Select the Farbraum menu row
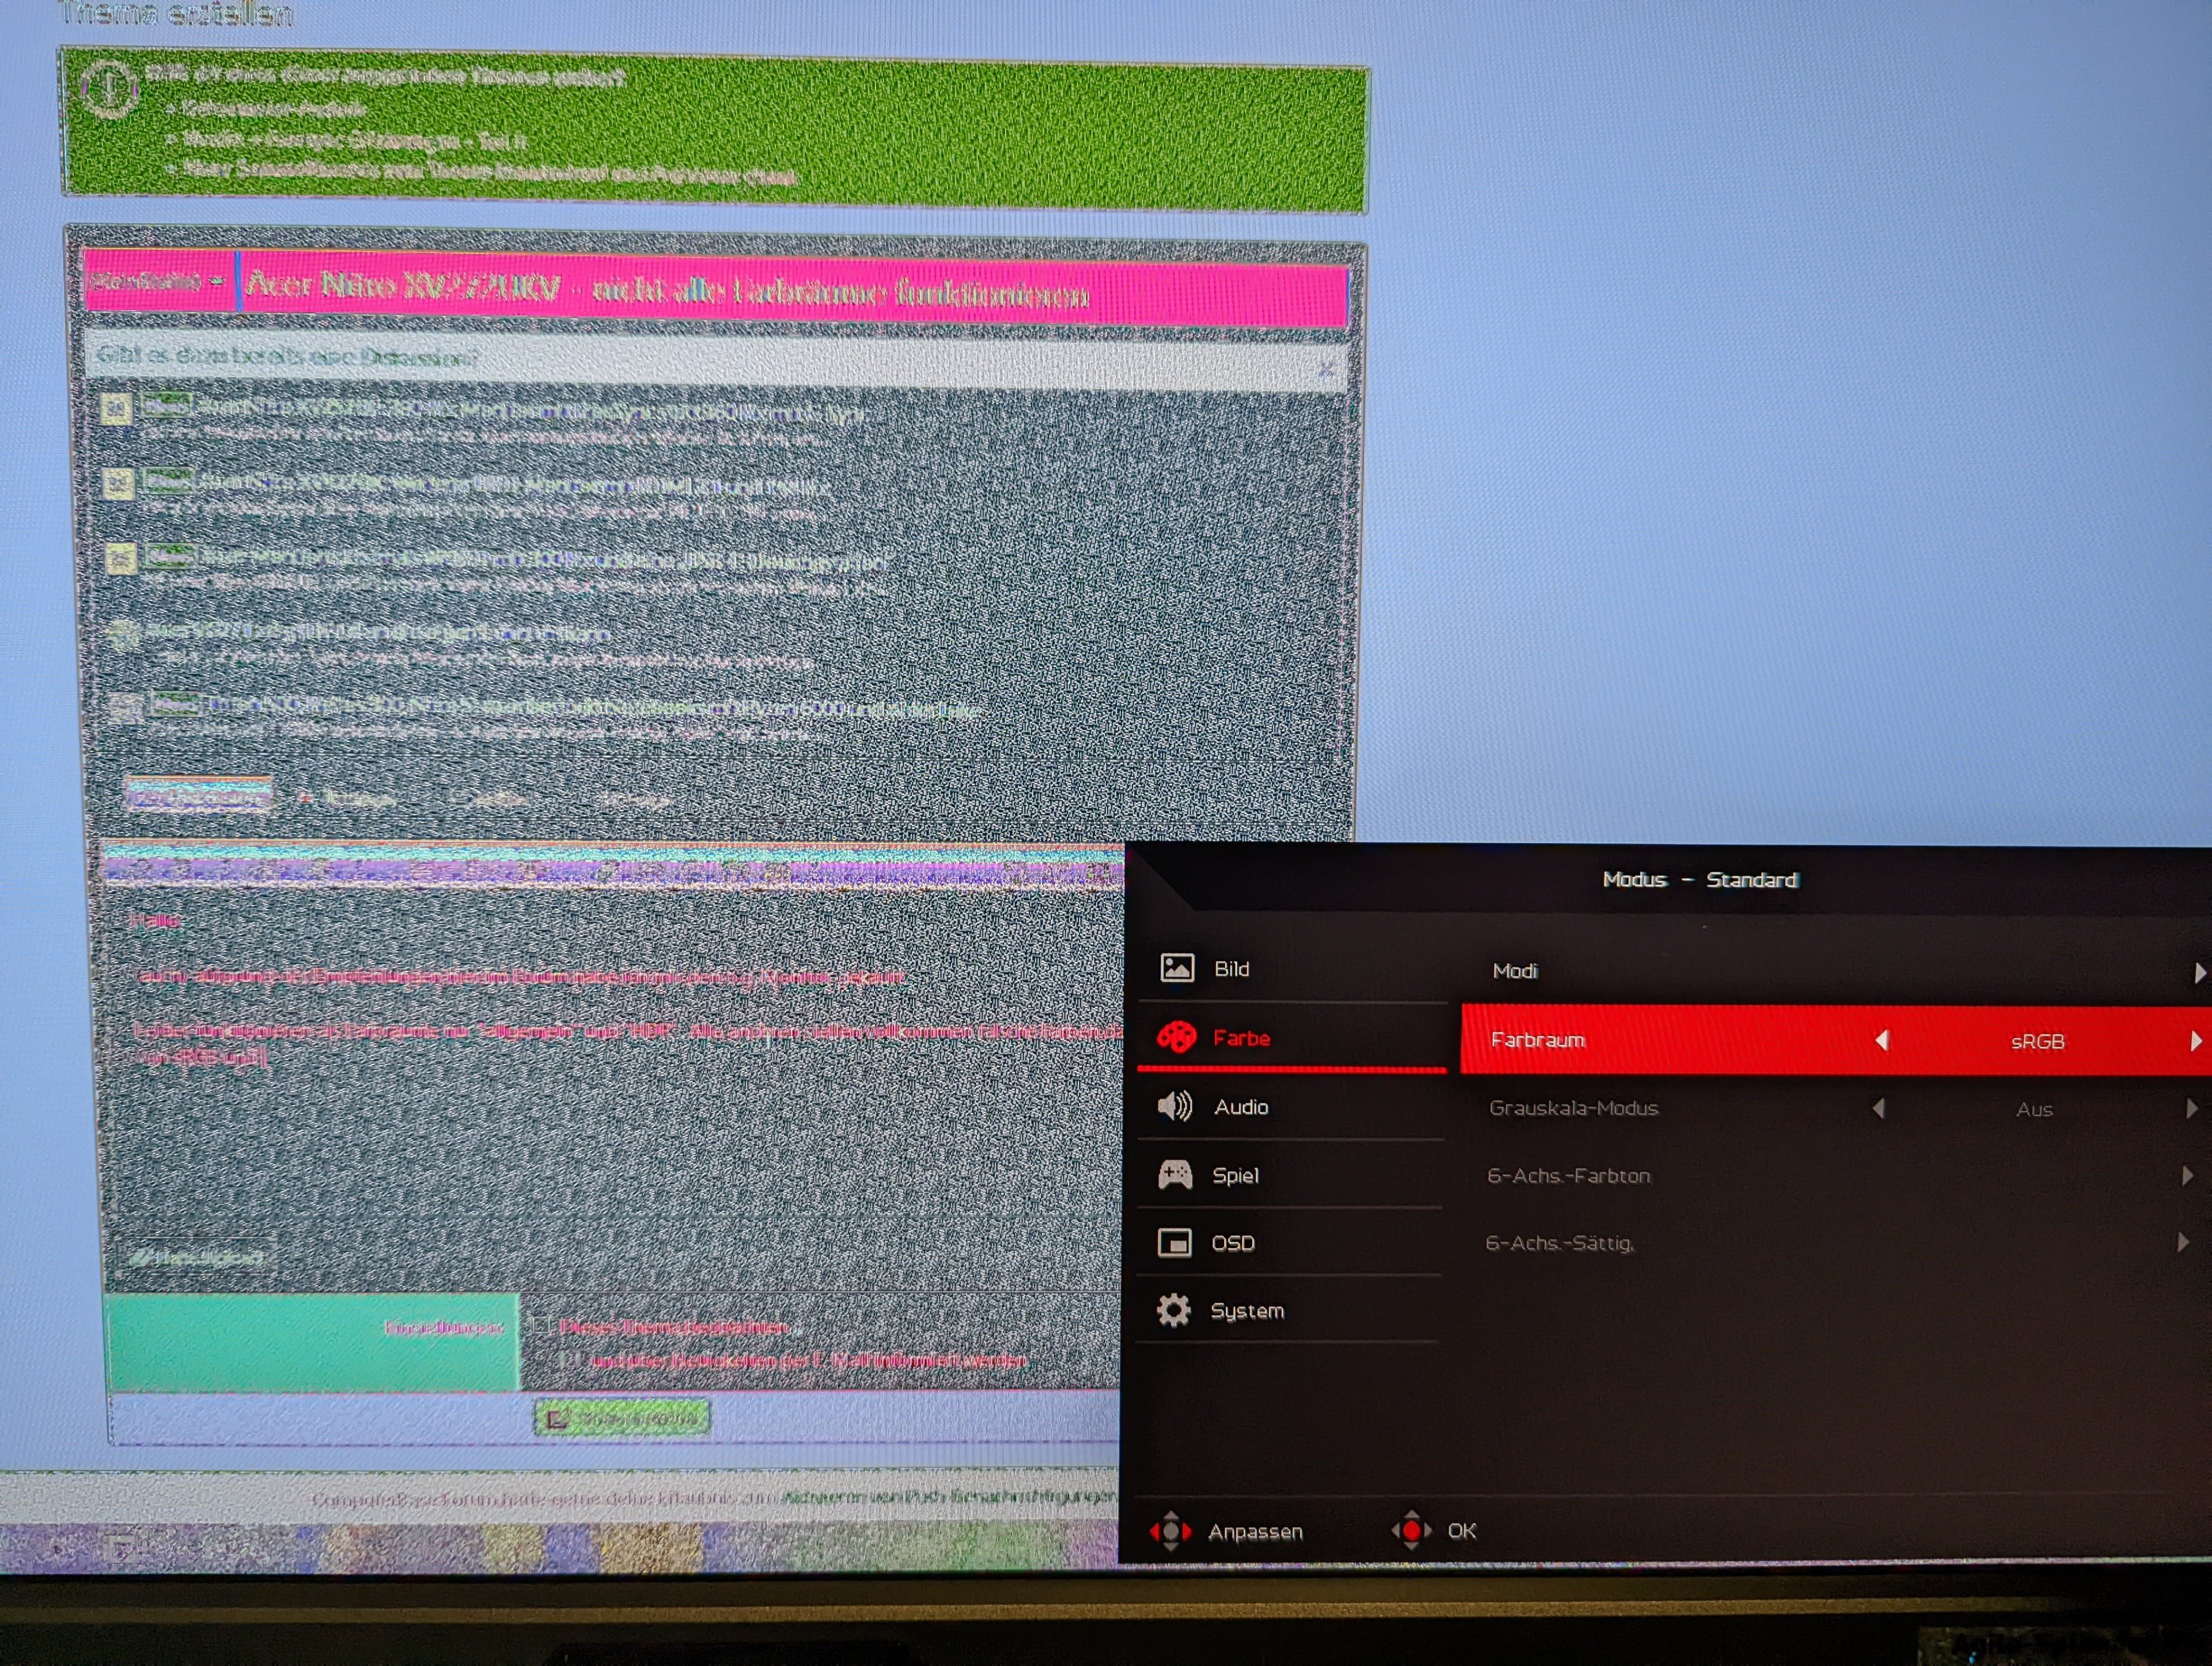 click(1538, 1040)
